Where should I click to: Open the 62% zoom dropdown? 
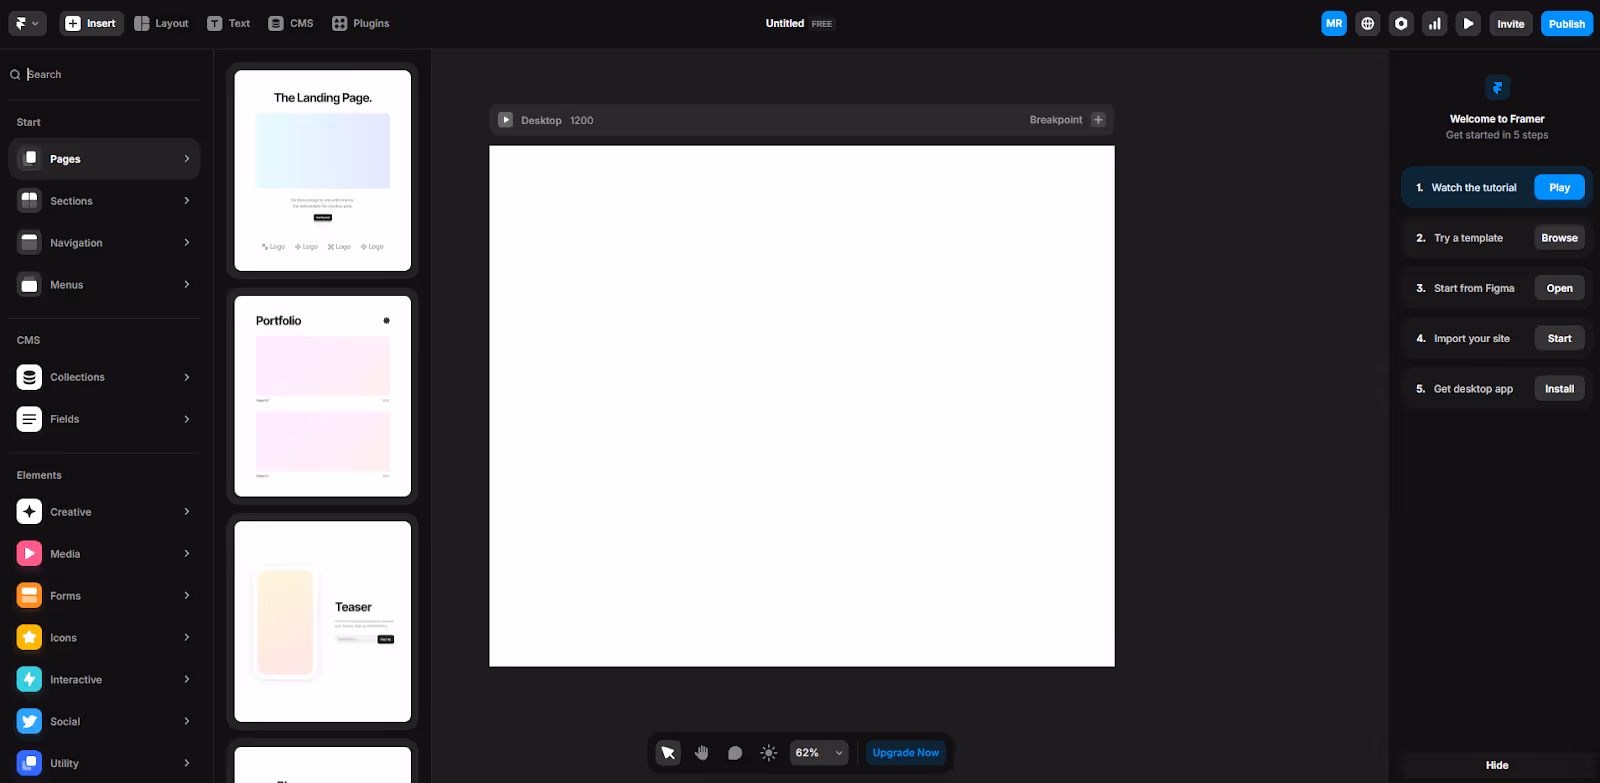819,752
